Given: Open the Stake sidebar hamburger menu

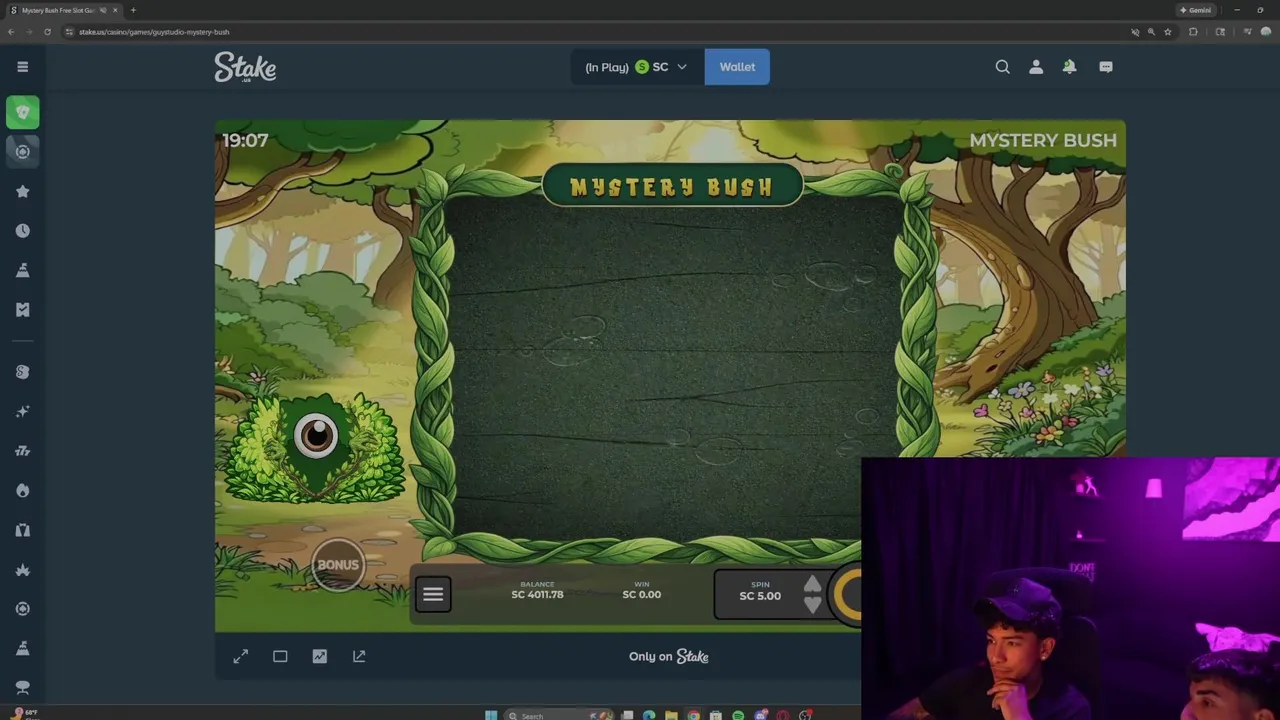Looking at the screenshot, I should click(x=22, y=67).
